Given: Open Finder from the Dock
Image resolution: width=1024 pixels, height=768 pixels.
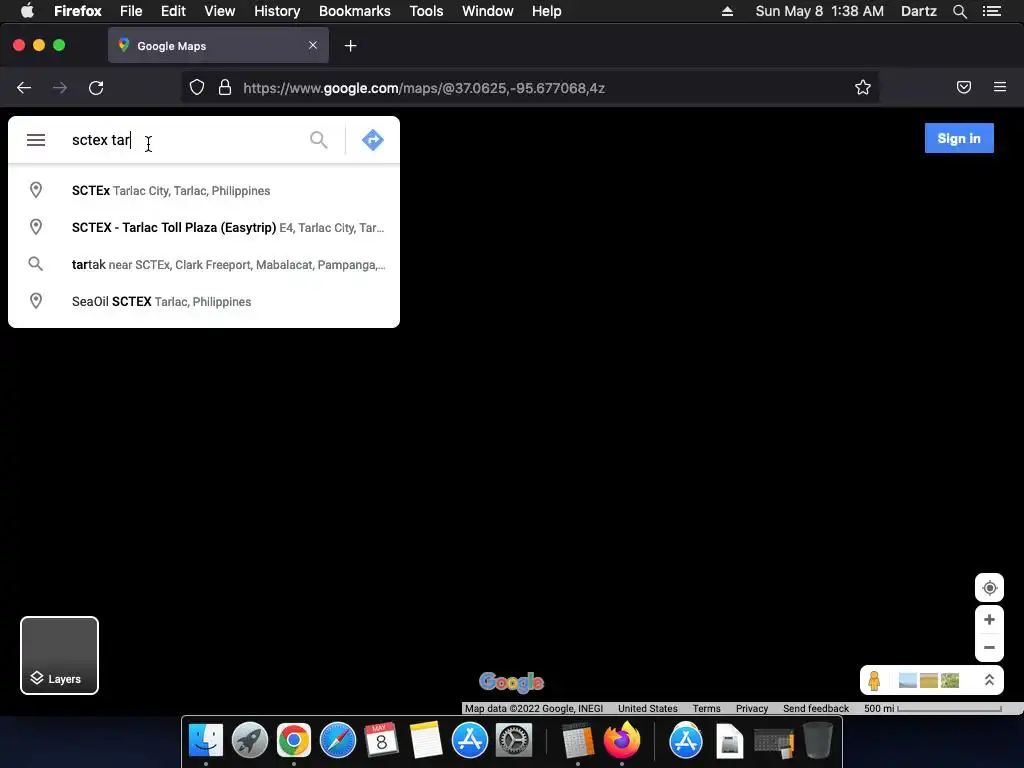Looking at the screenshot, I should 206,741.
